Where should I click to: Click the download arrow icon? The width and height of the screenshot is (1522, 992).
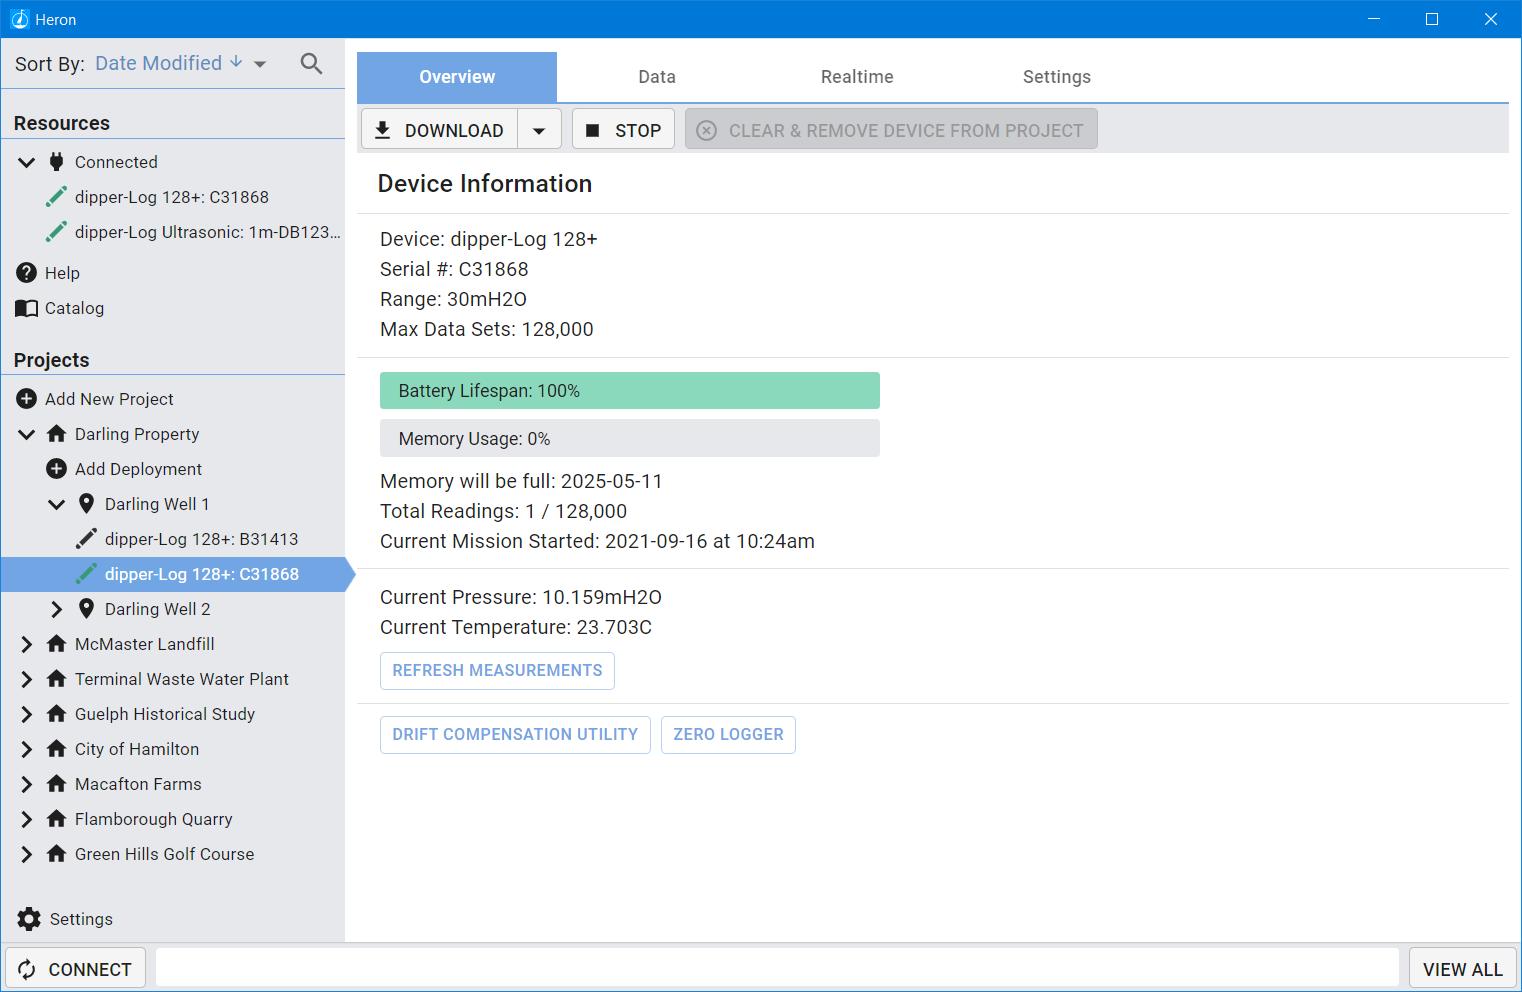tap(382, 130)
